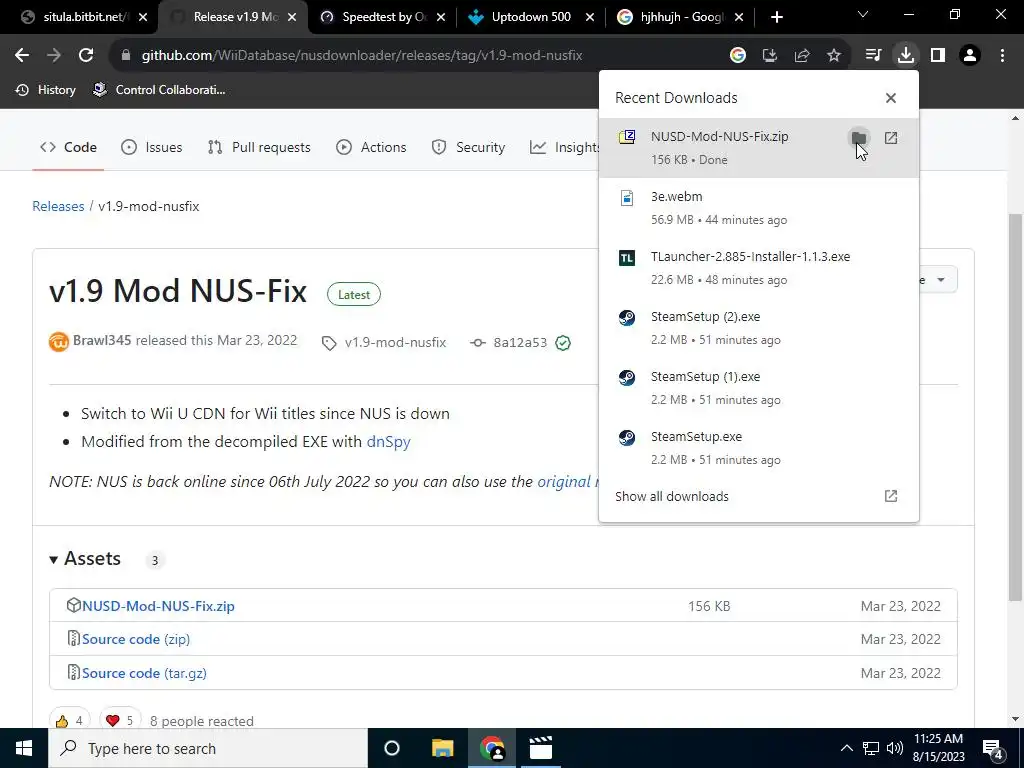Click the verified commit badge icon
The height and width of the screenshot is (768, 1024).
click(x=563, y=343)
